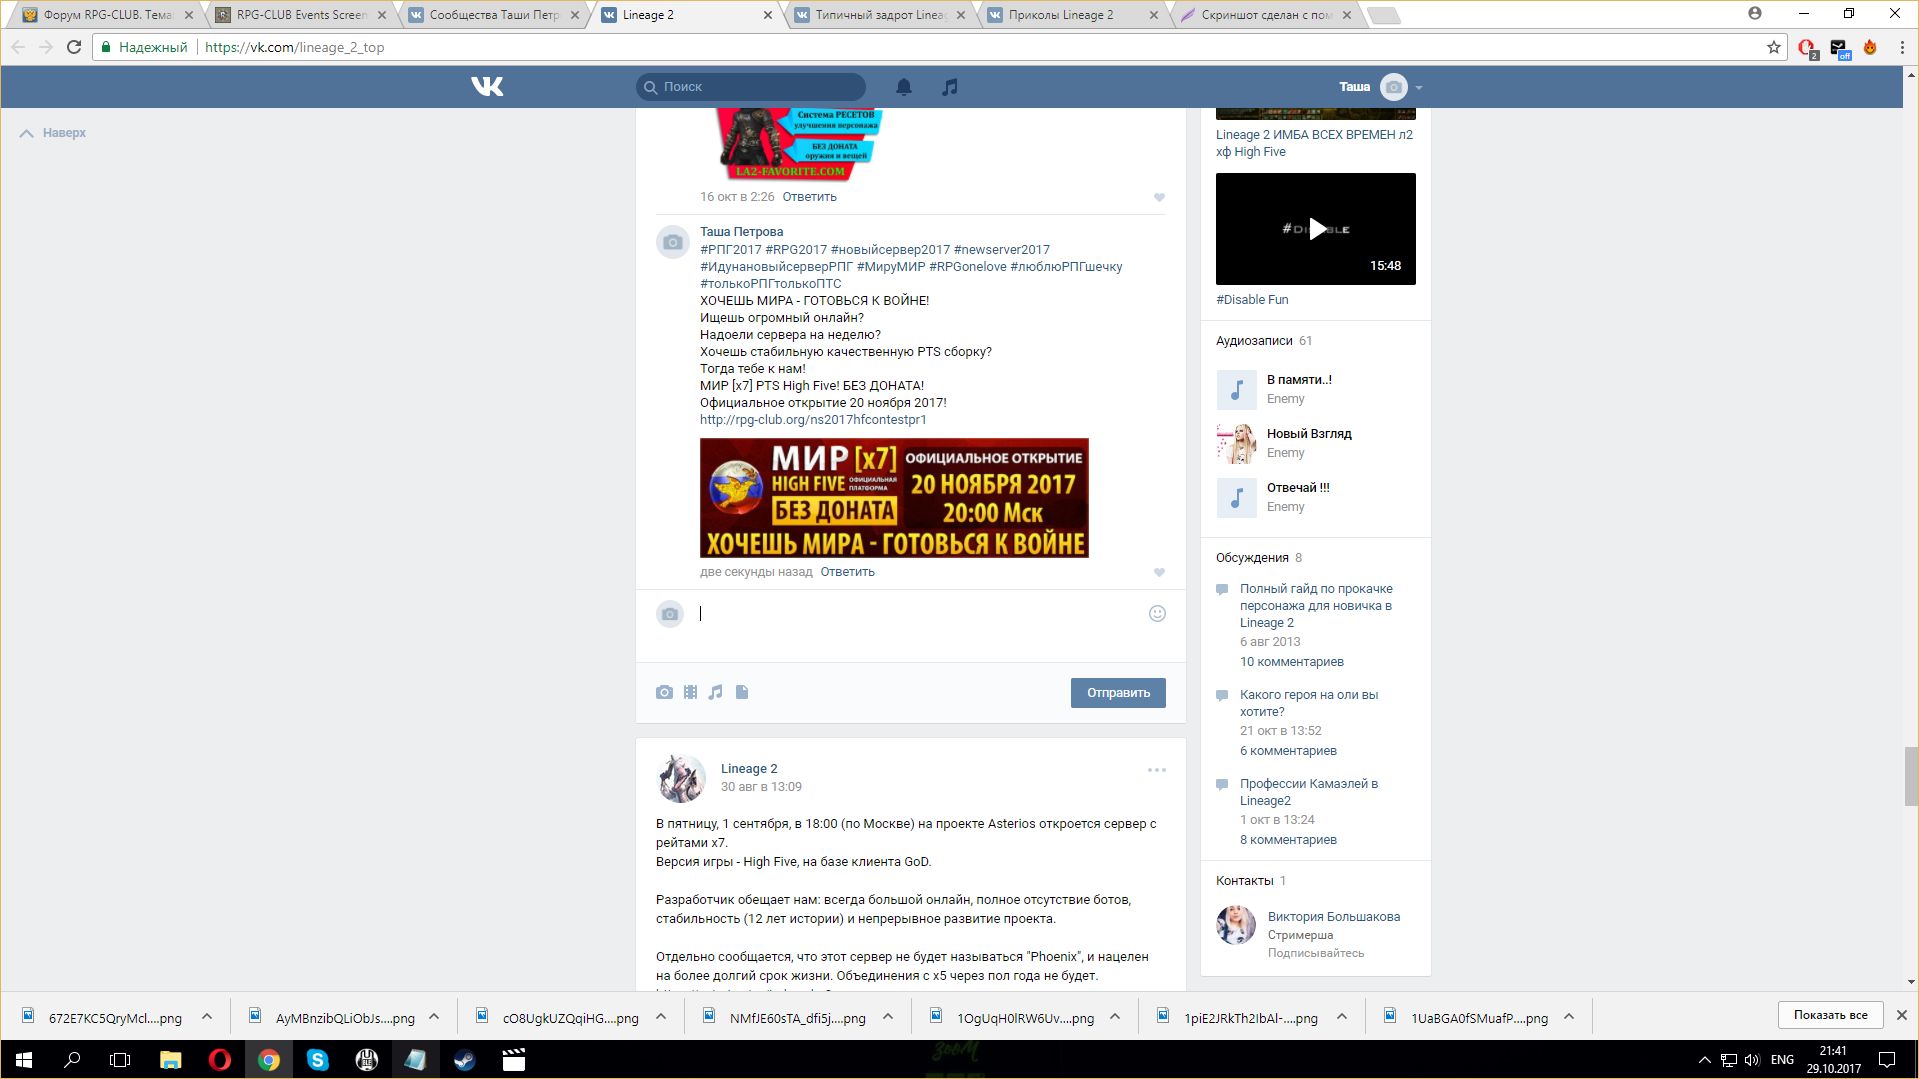Click the VK search field
Screen dimensions: 1919x1079
751,87
